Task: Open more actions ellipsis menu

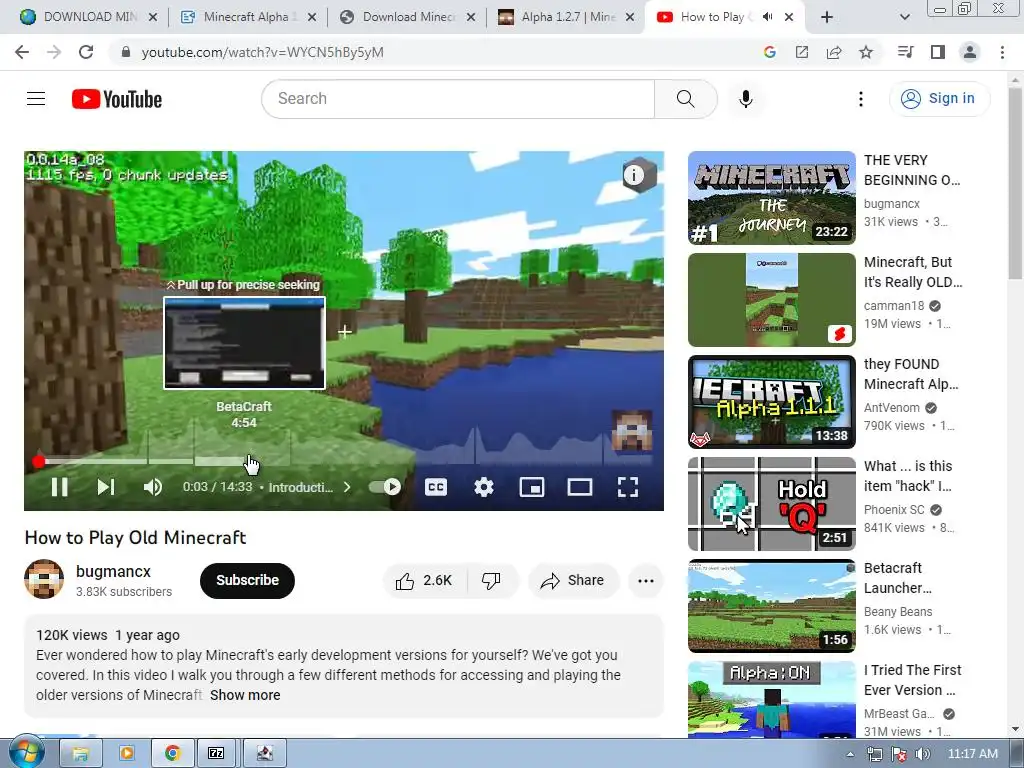Action: 646,581
